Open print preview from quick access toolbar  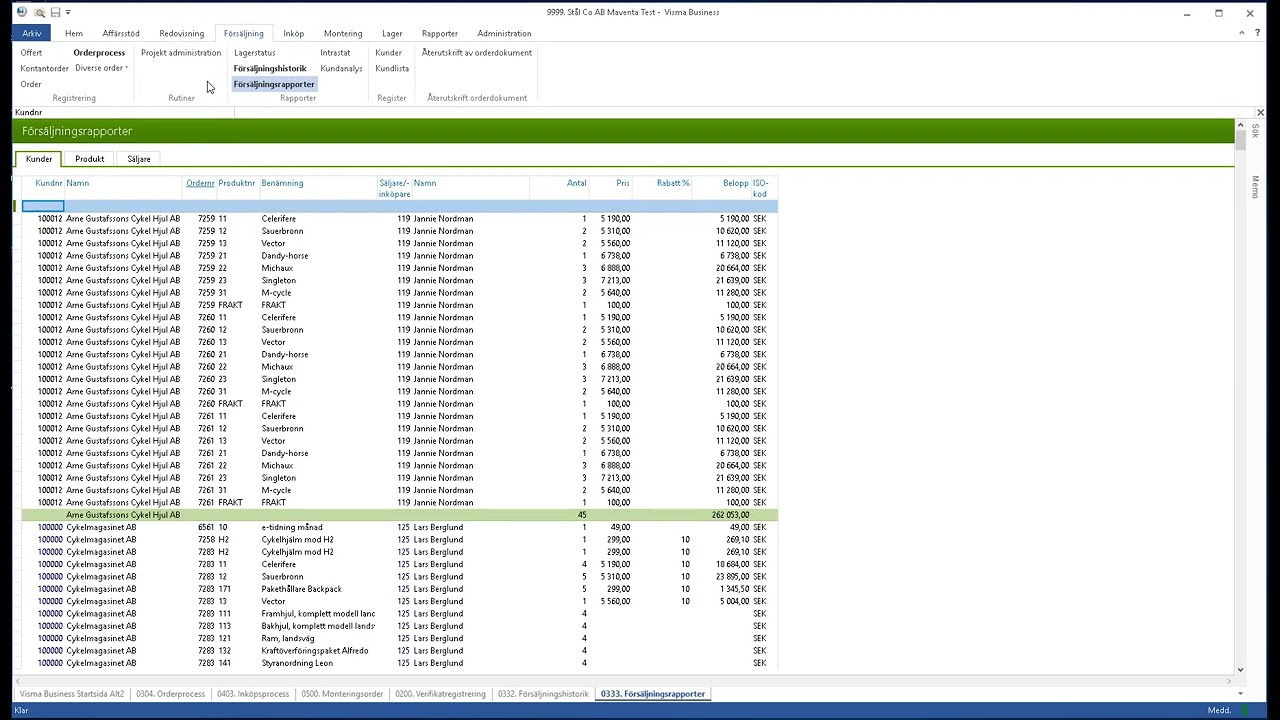point(39,13)
